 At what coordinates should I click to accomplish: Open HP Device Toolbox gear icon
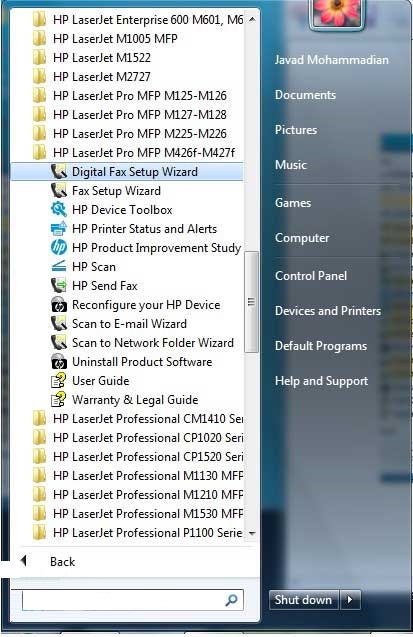(59, 210)
